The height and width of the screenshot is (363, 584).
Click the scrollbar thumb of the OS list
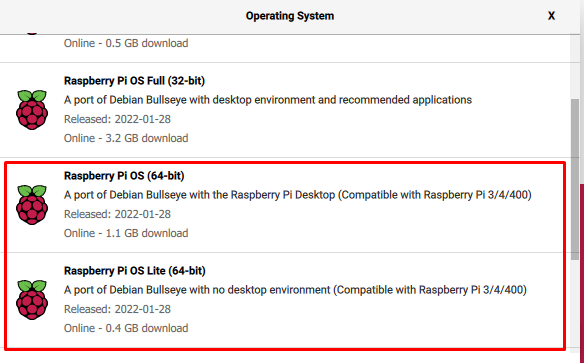pyautogui.click(x=575, y=179)
